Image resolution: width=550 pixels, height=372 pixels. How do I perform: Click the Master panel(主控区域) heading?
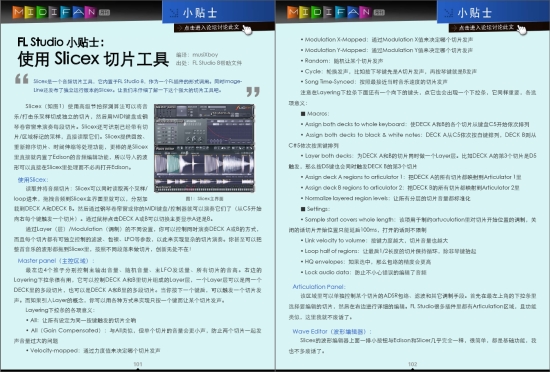point(56,261)
